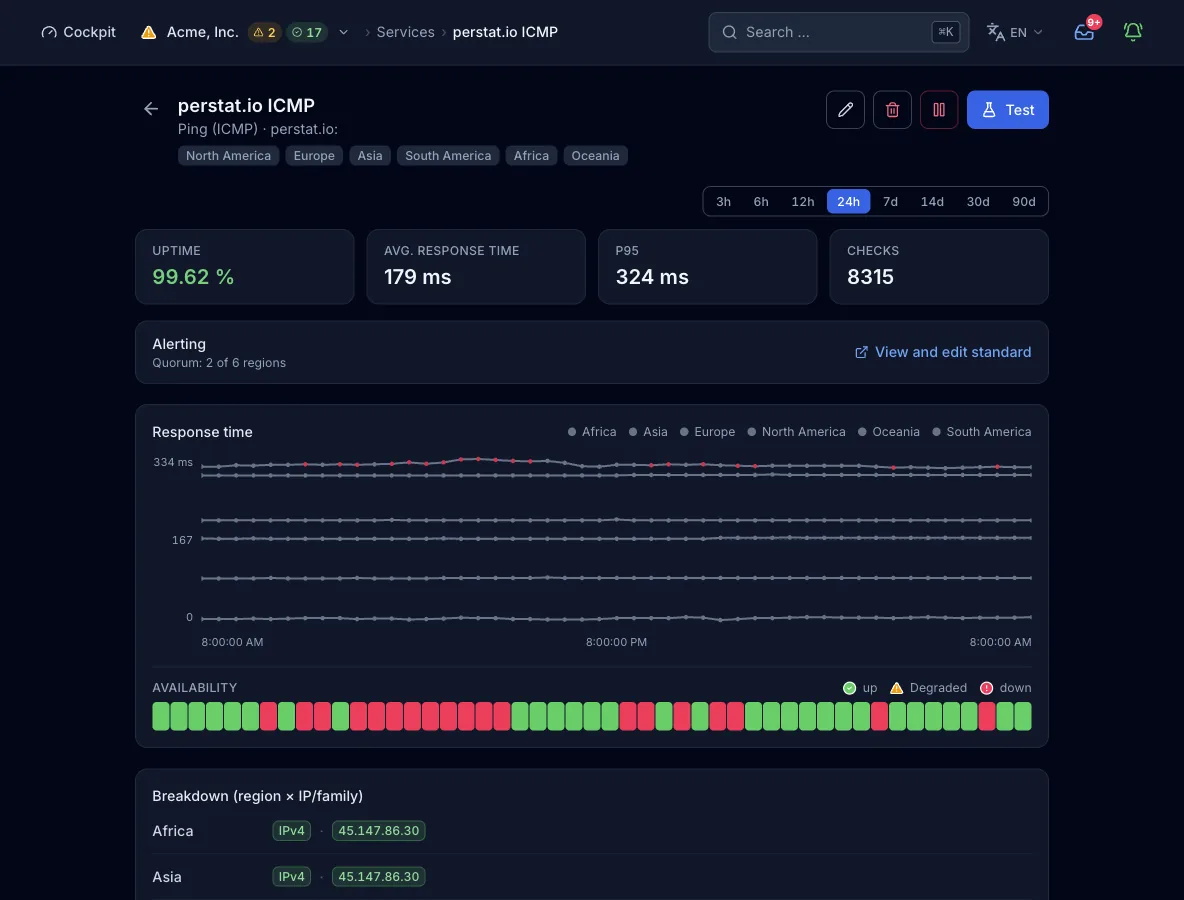Click the 8:00:00 PM axis label

[616, 643]
